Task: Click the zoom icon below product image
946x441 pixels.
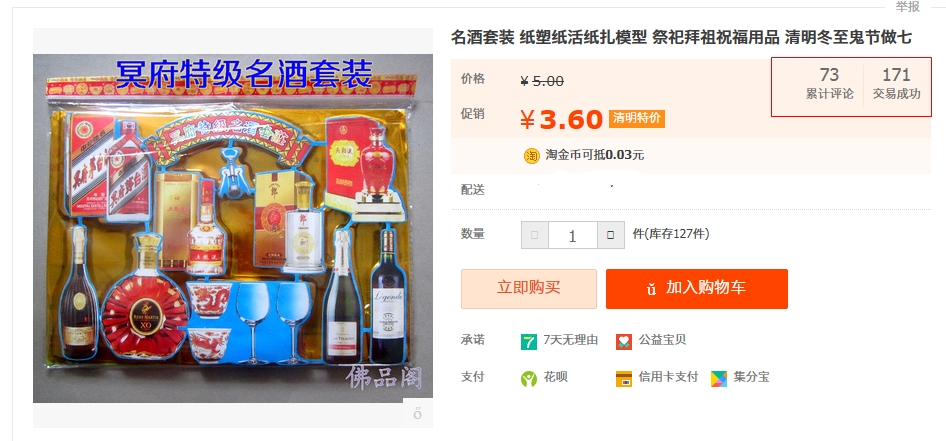Action: [417, 414]
